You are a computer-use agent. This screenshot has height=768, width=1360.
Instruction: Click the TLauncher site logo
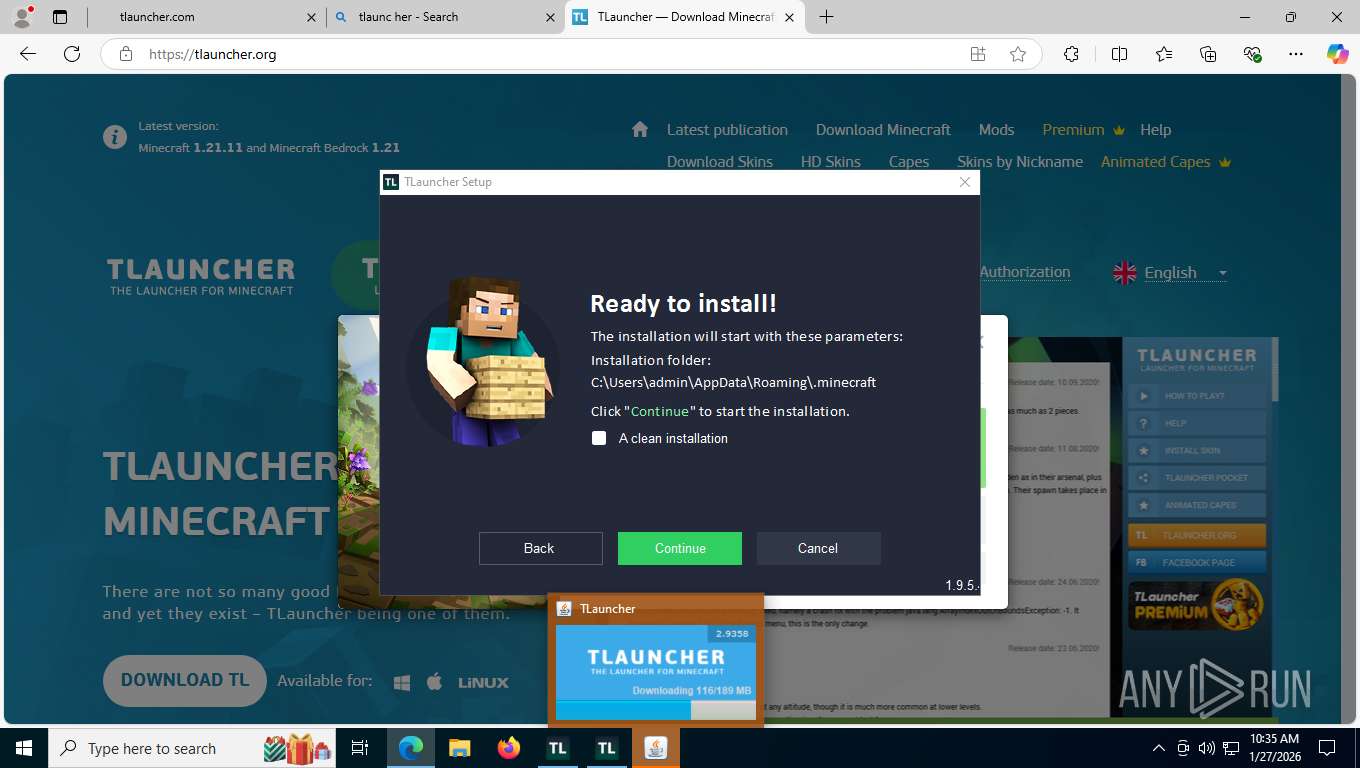(201, 276)
